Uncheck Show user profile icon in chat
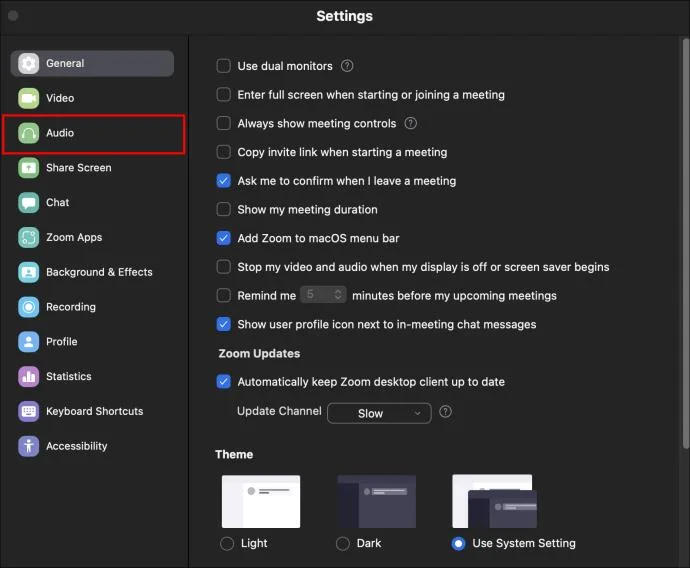 pyautogui.click(x=224, y=324)
